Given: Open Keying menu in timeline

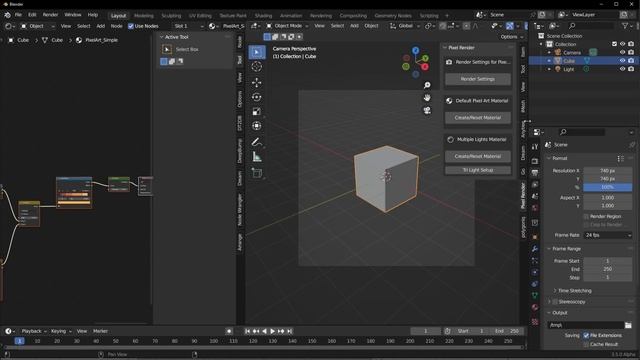Looking at the screenshot, I should [61, 331].
